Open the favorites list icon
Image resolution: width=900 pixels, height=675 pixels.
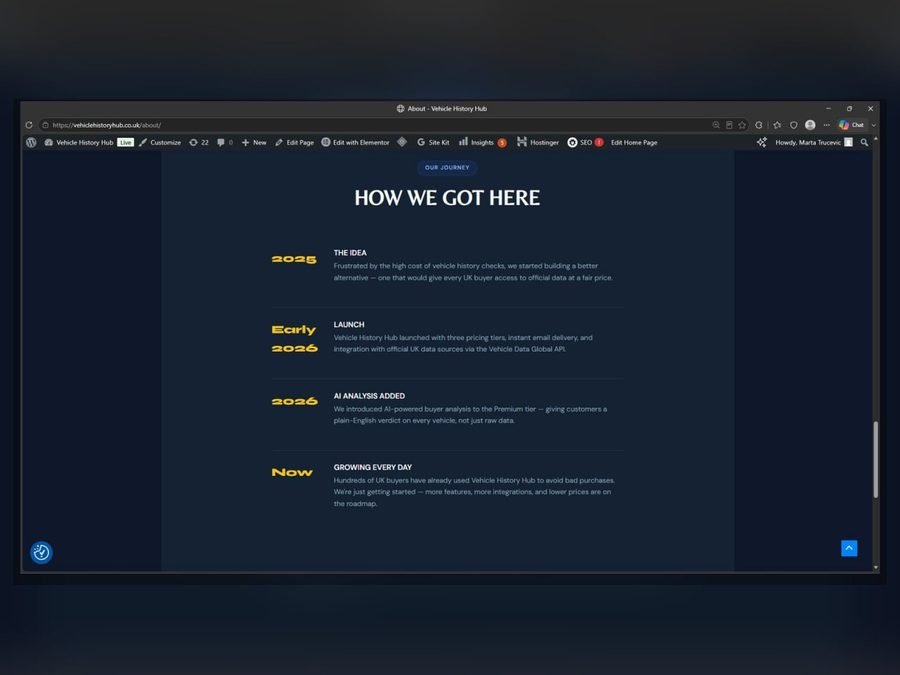[777, 125]
